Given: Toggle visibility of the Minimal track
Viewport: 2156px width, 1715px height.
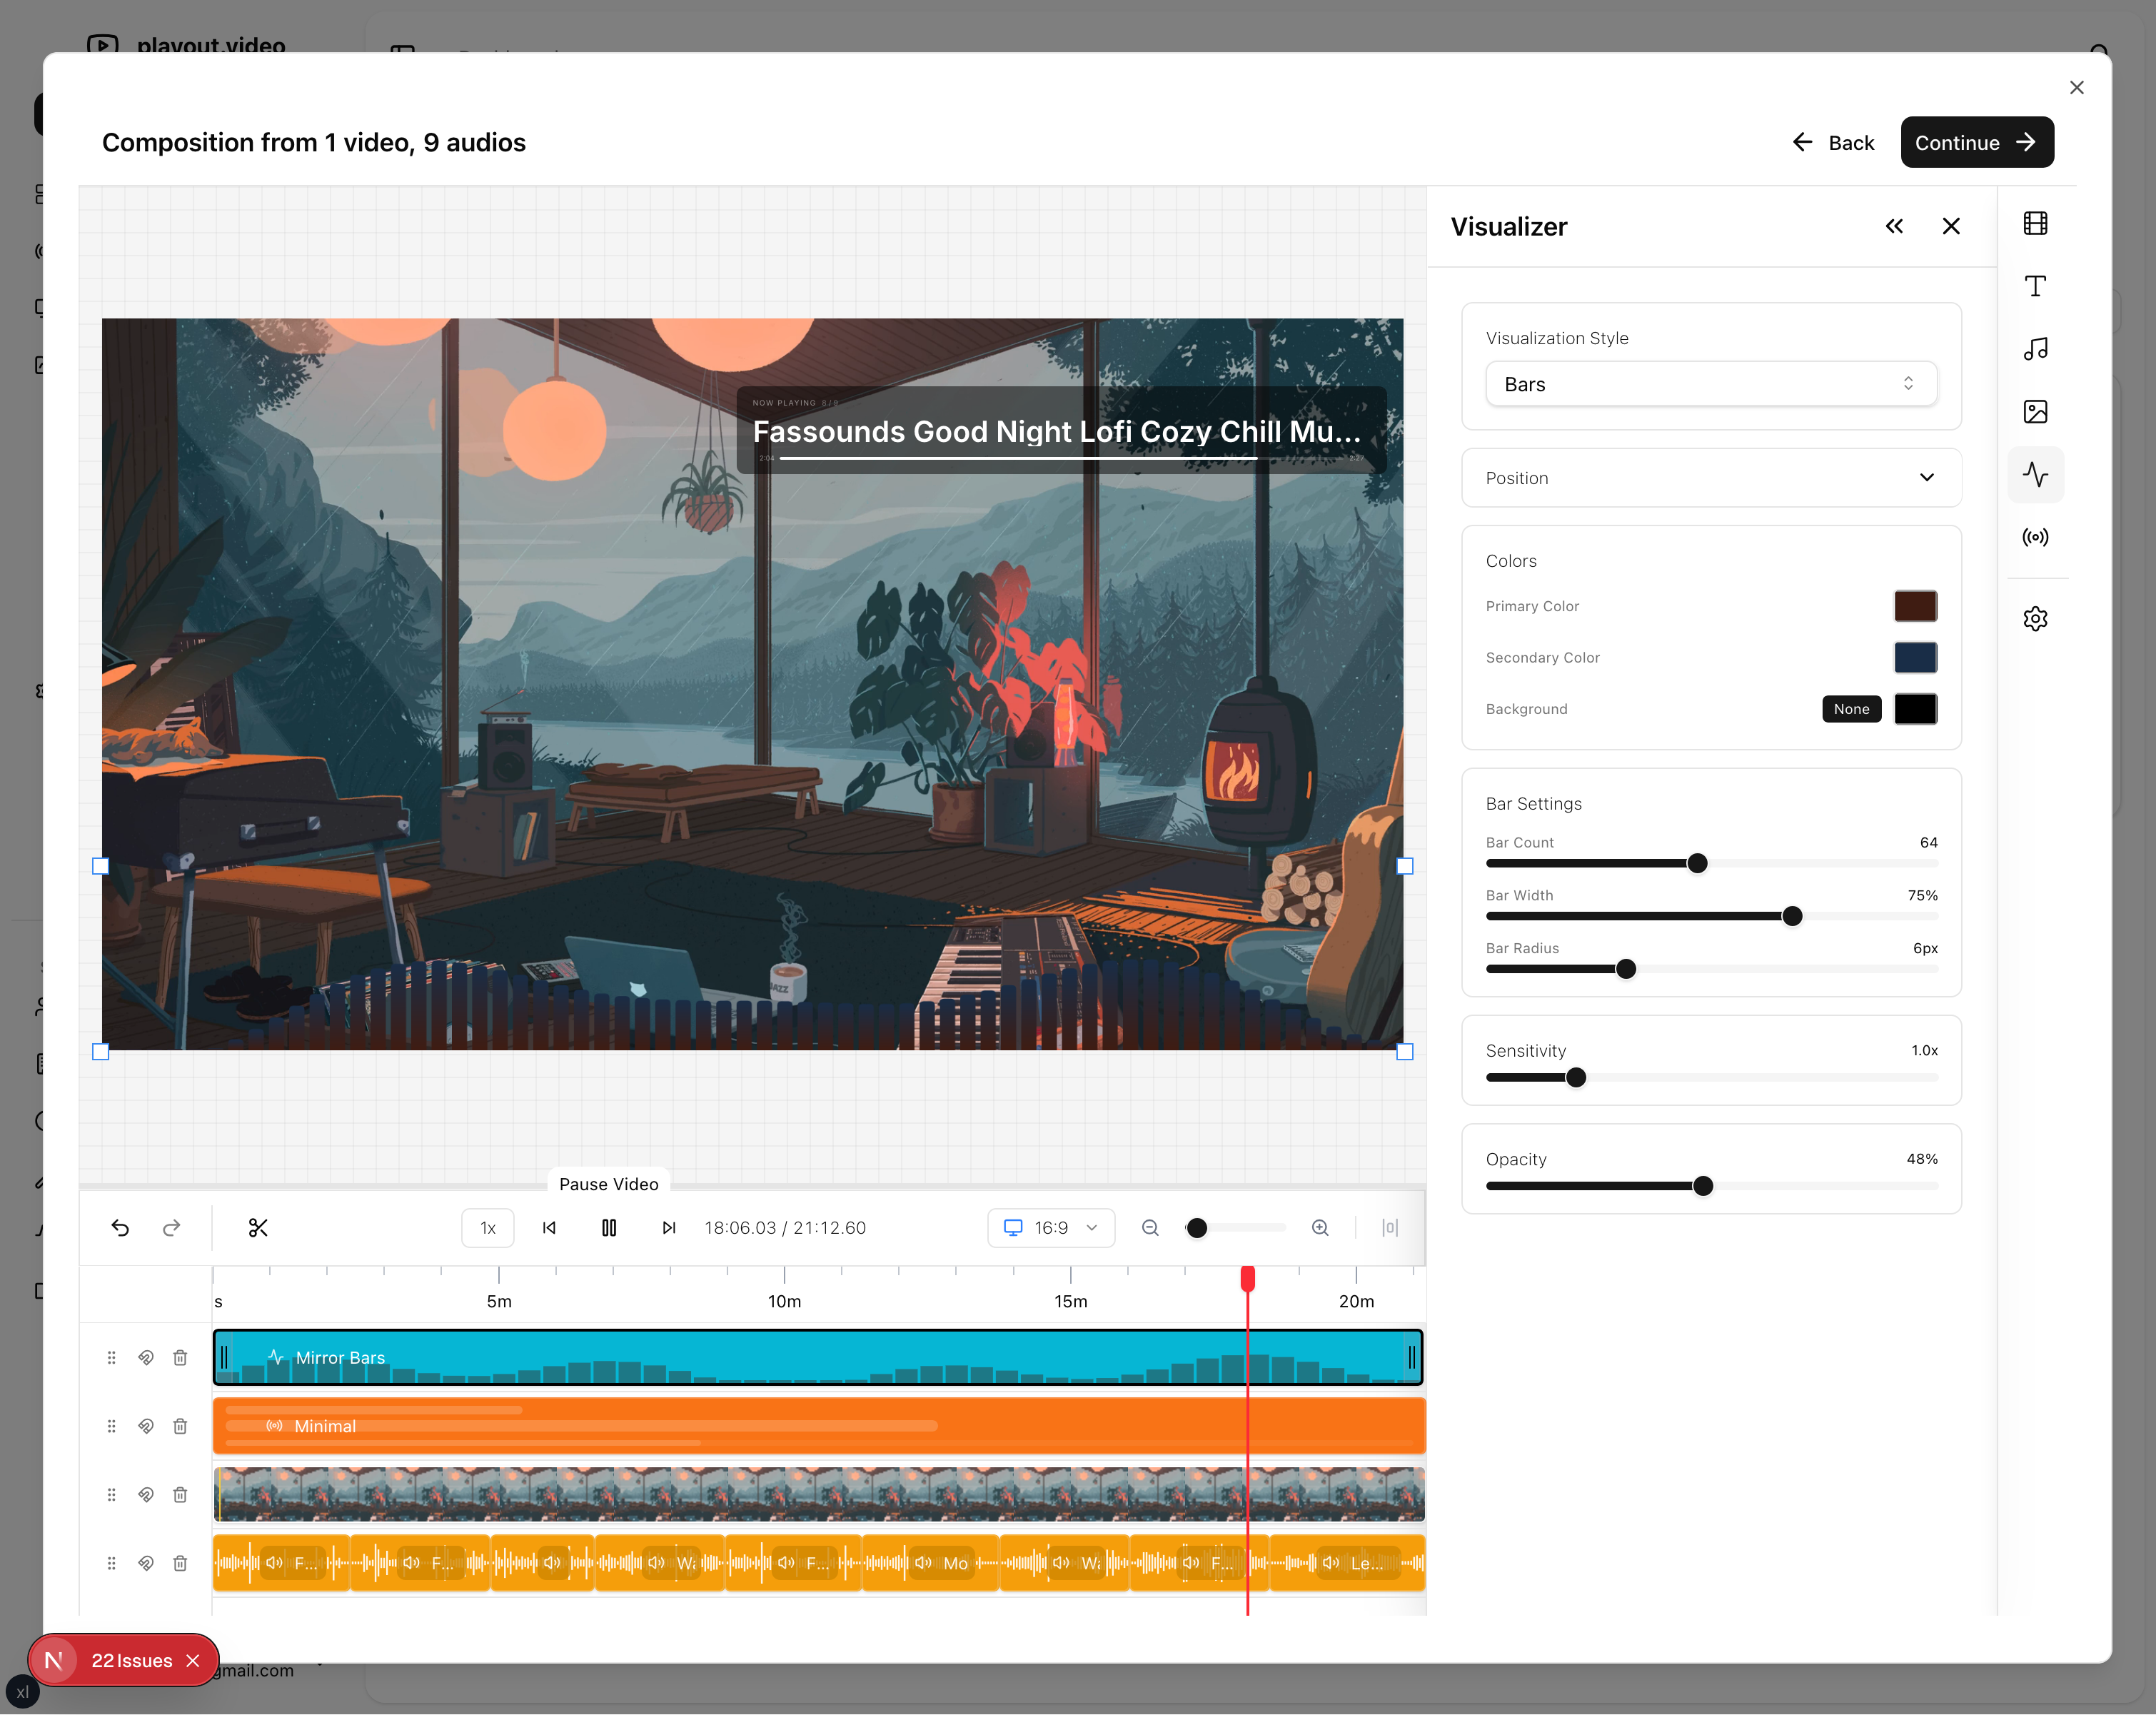Looking at the screenshot, I should tap(146, 1426).
